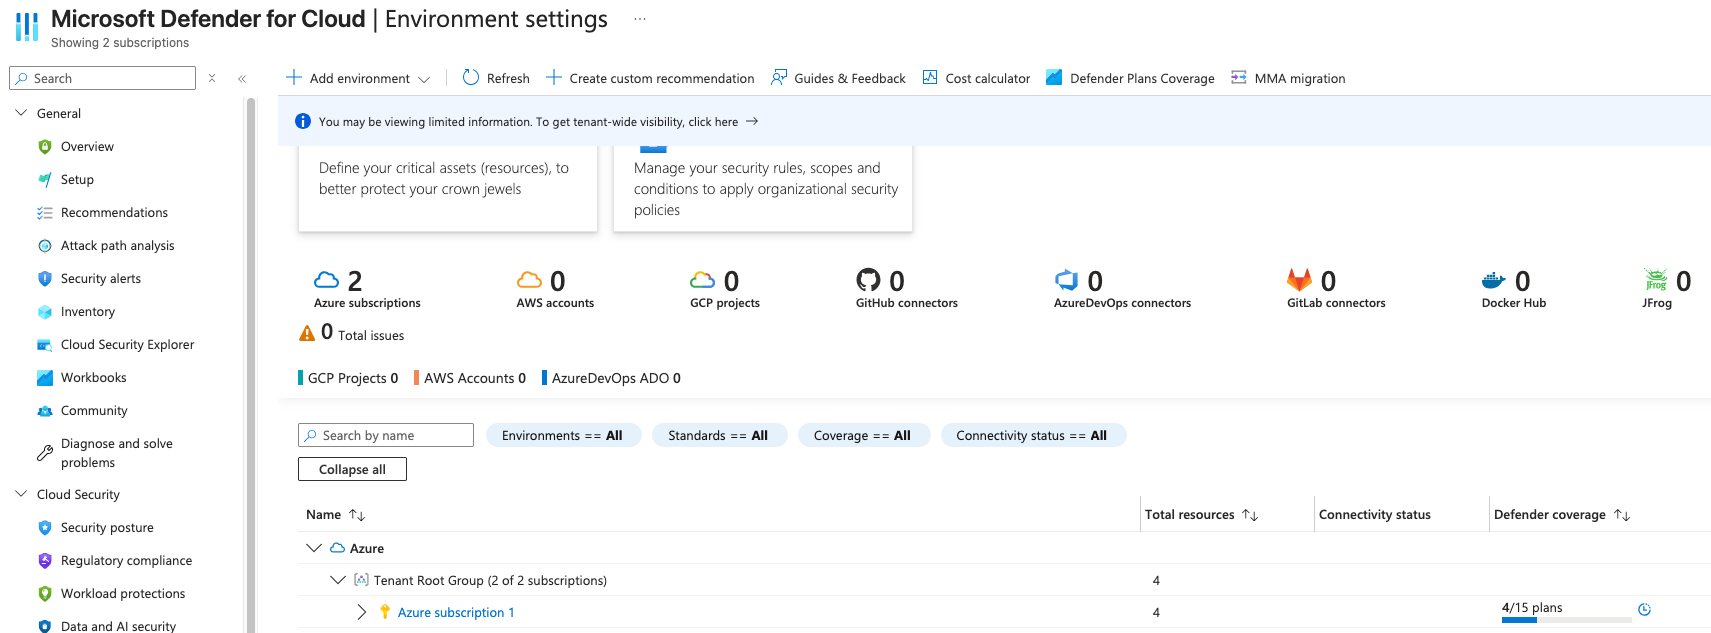The width and height of the screenshot is (1711, 633).
Task: Click the AzureDevOps connectors icon
Action: coord(1067,280)
